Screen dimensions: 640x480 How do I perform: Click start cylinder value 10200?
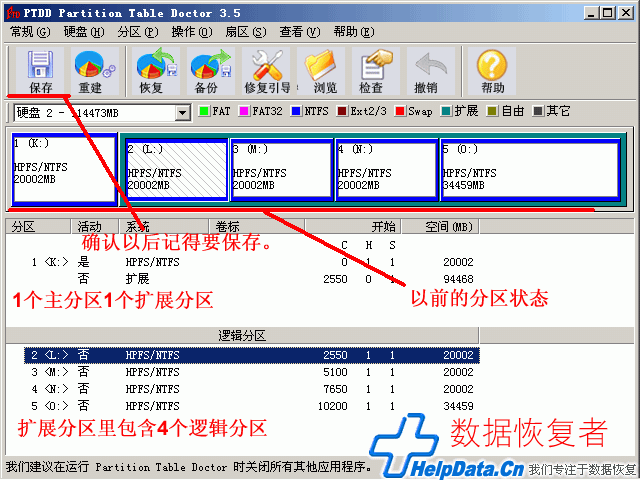click(x=333, y=406)
